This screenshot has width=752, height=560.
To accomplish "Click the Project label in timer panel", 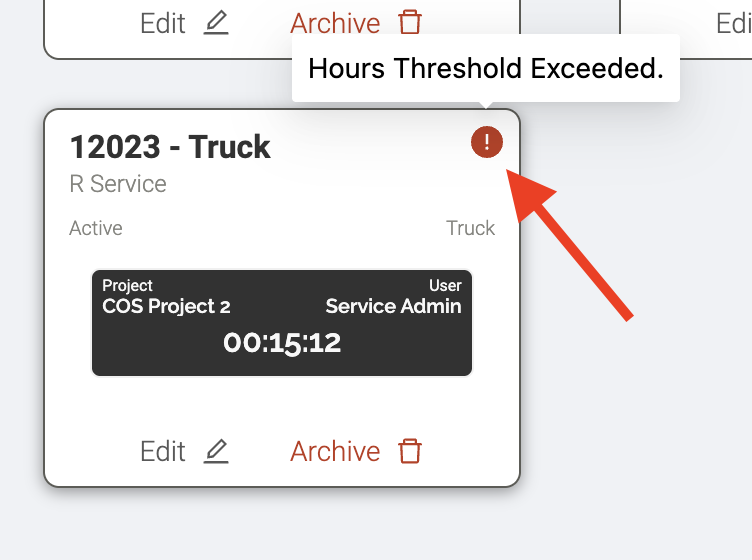I will pos(127,285).
